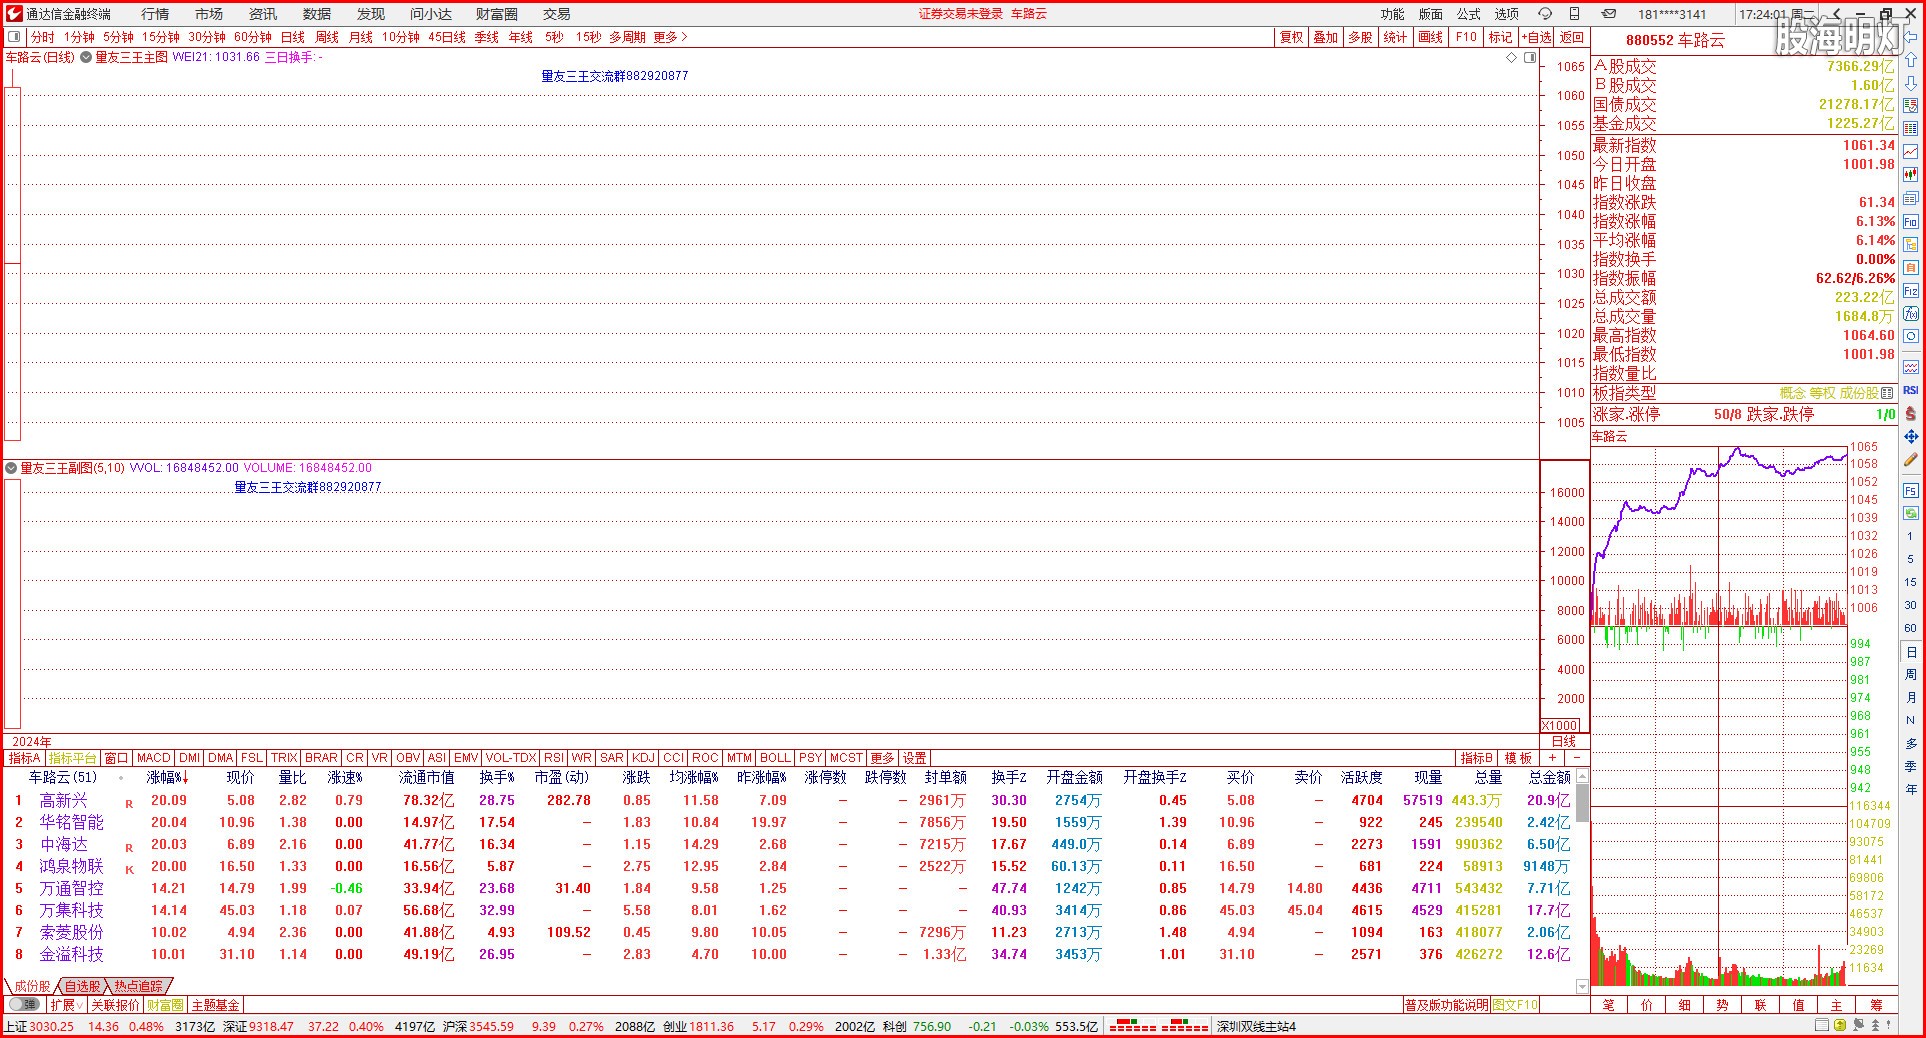Toggle 多股 multi-stock view
Screen dimensions: 1926x1038
coord(1360,37)
